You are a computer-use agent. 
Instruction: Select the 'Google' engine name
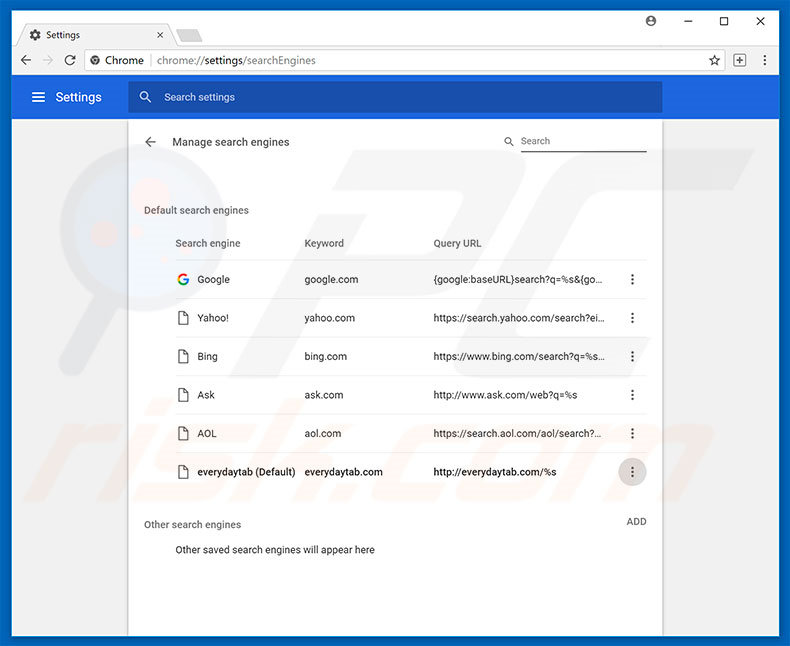click(213, 280)
